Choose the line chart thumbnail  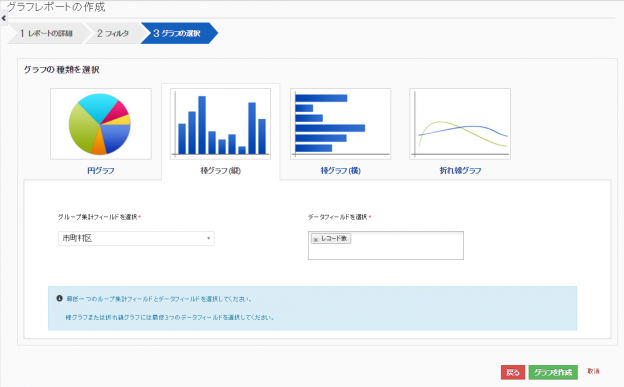tap(460, 124)
